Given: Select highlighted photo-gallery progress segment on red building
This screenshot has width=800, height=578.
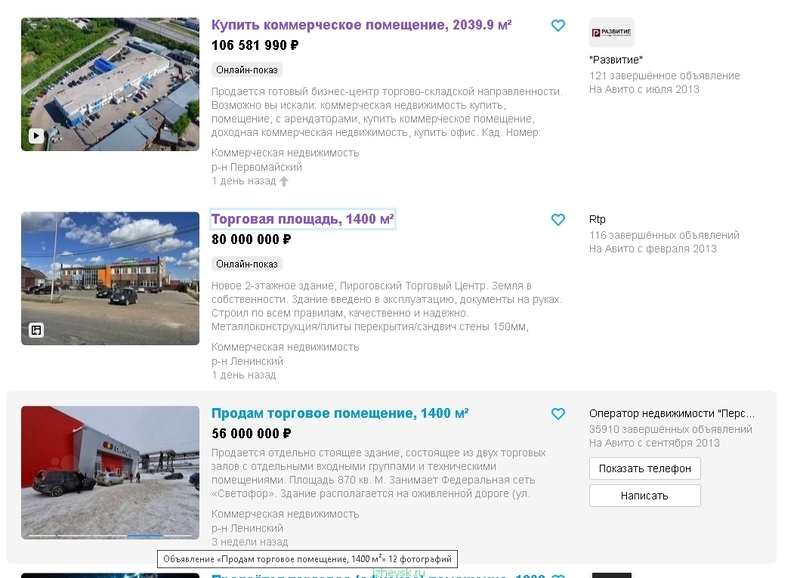Looking at the screenshot, I should coord(145,536).
